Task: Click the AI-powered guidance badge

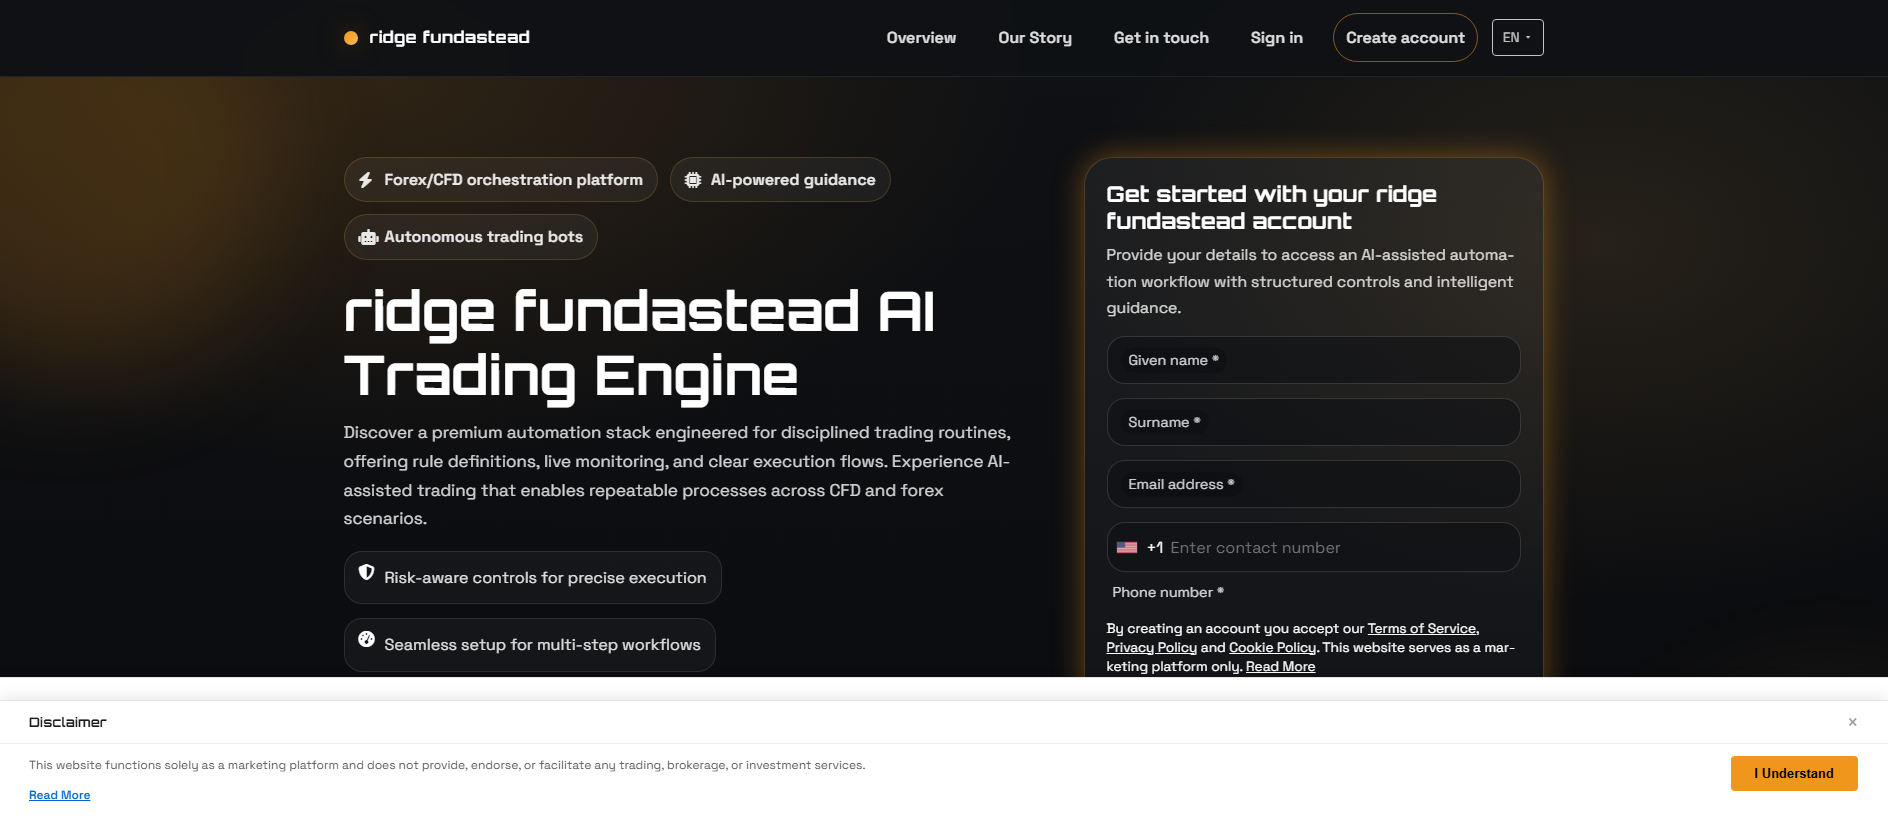Action: tap(780, 180)
